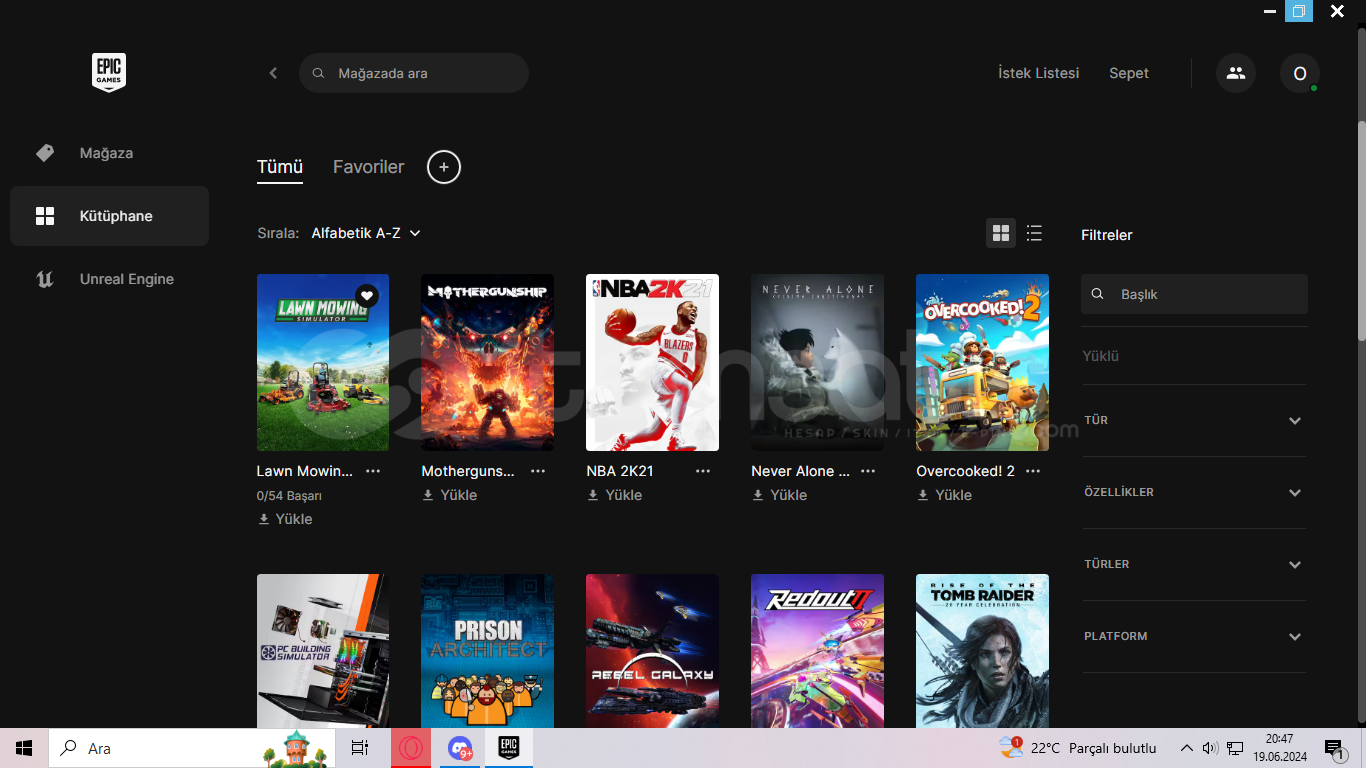Open the account profile avatar

coord(1299,73)
